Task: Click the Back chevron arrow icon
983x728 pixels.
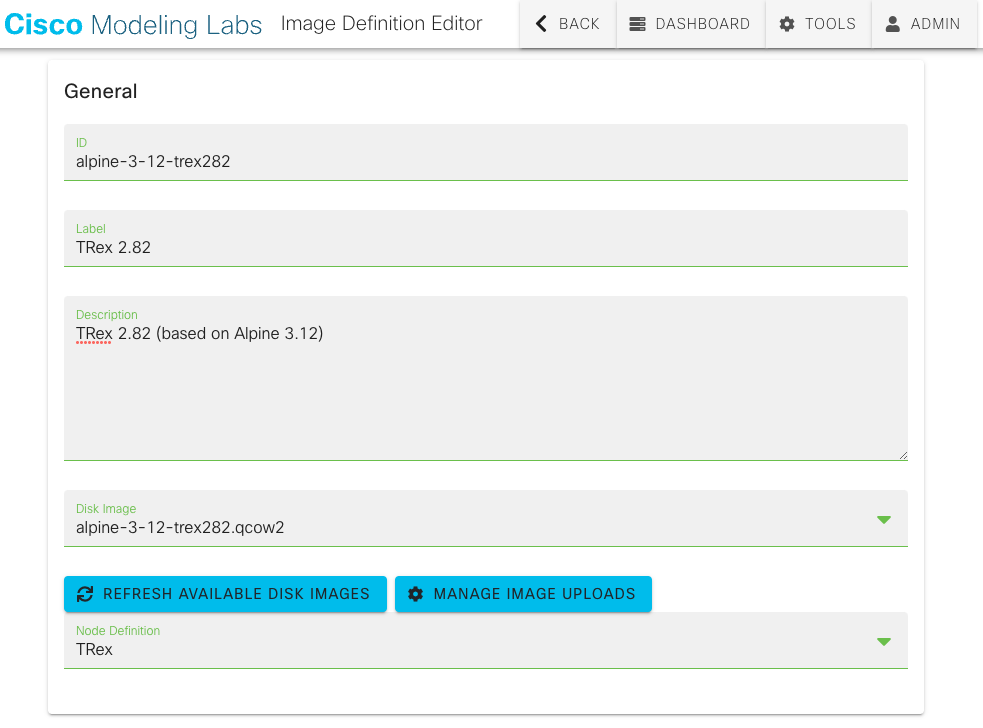Action: point(541,24)
